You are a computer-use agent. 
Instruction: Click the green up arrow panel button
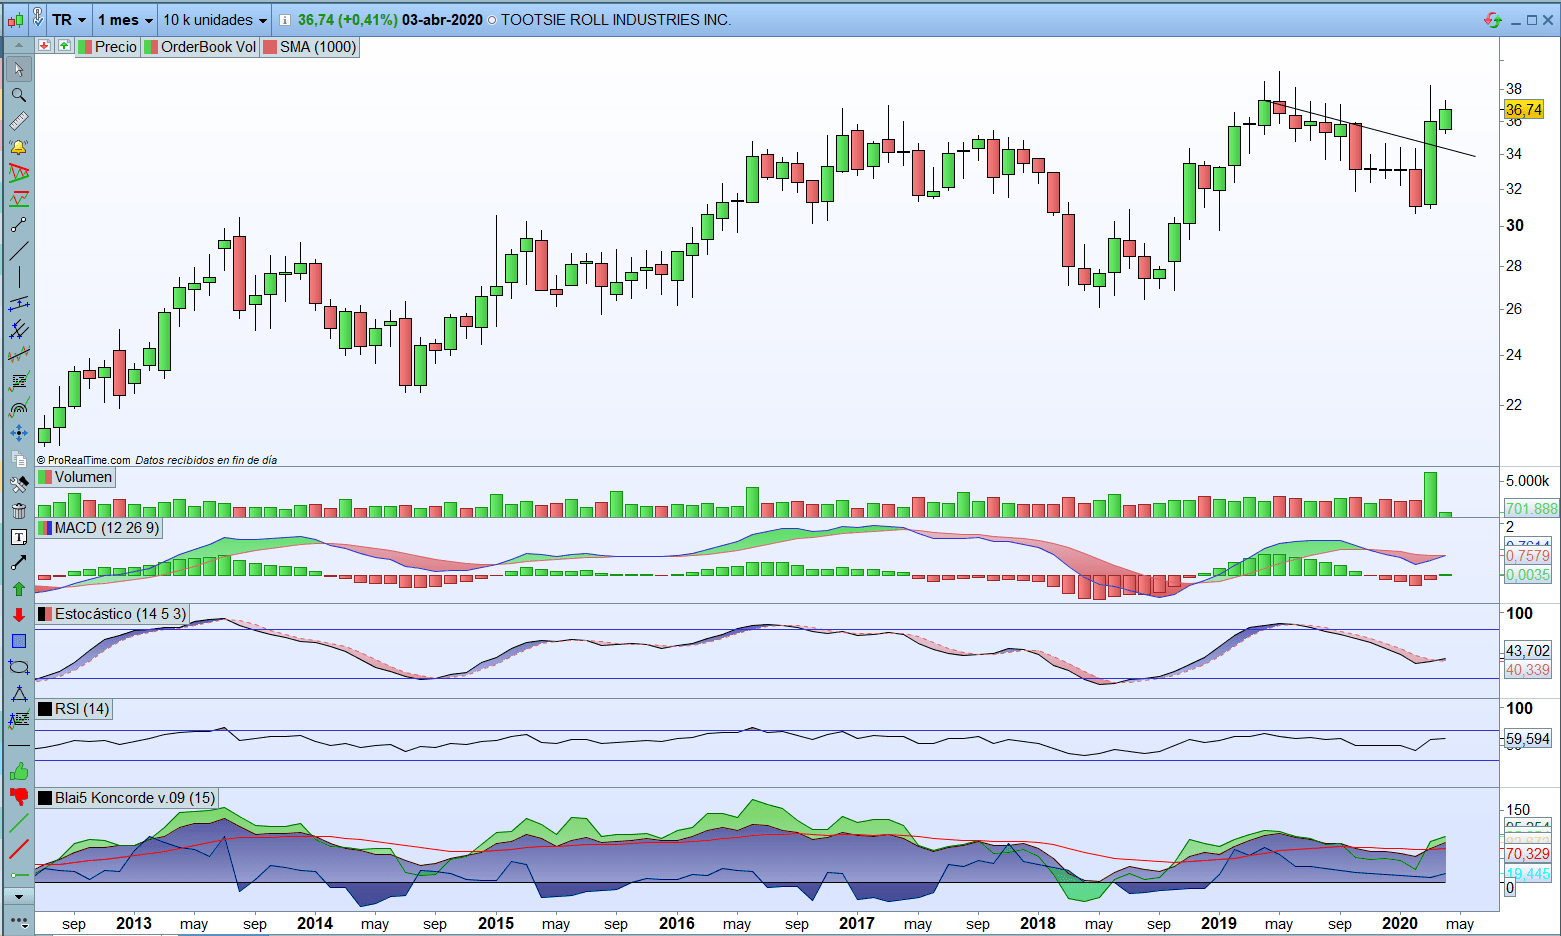point(64,46)
